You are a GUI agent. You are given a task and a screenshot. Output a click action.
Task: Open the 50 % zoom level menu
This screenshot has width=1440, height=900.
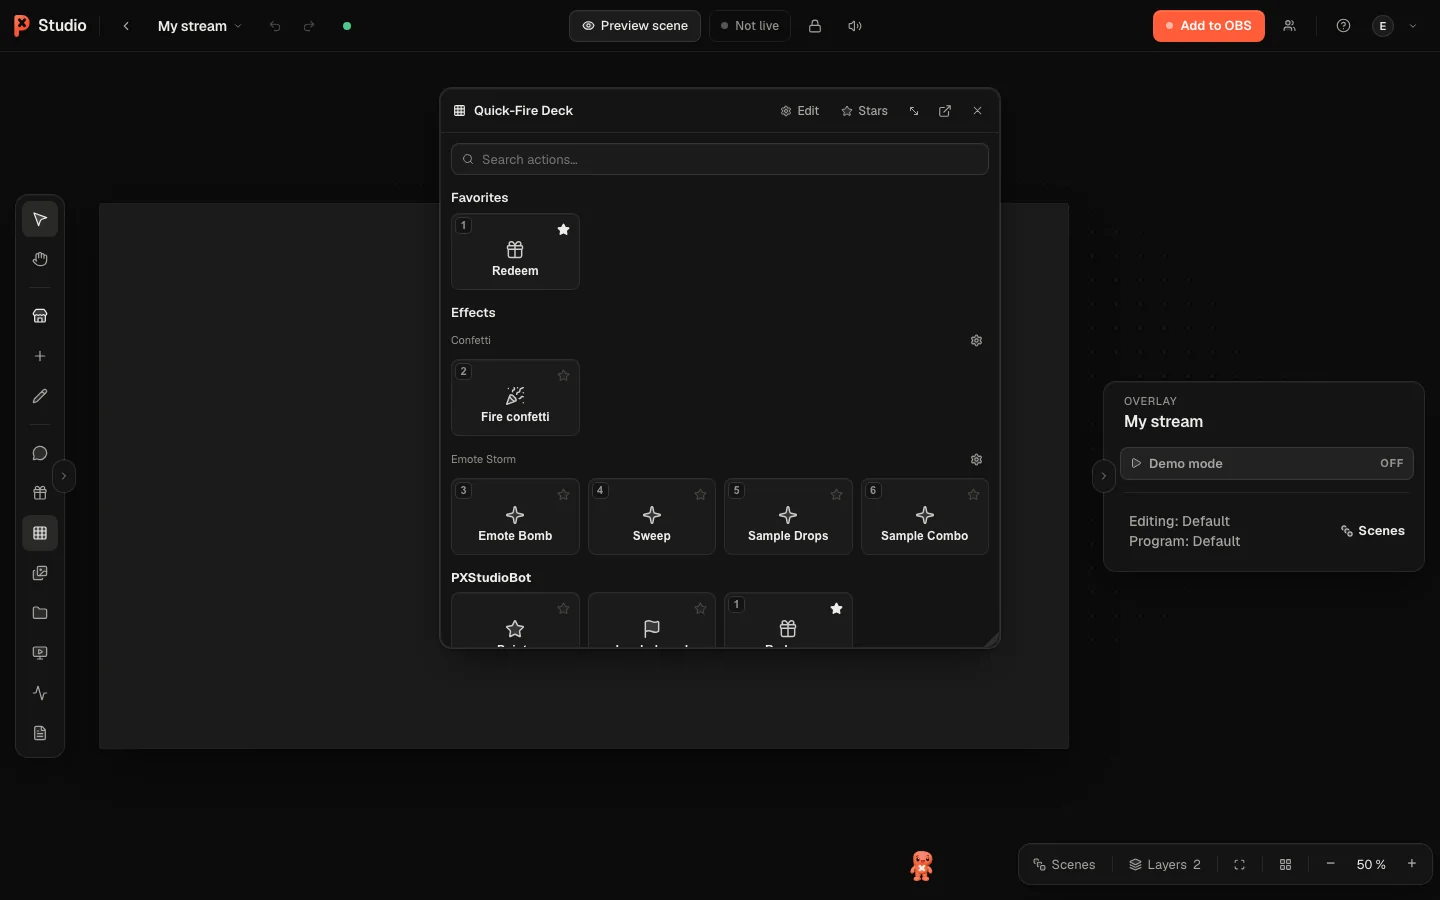(x=1371, y=864)
